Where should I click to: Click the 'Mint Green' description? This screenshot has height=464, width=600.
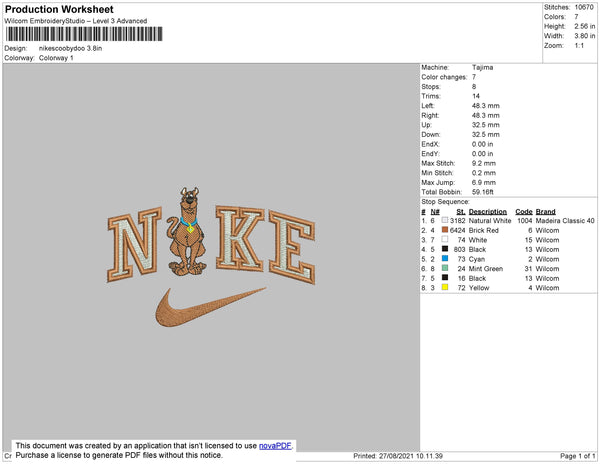(486, 269)
